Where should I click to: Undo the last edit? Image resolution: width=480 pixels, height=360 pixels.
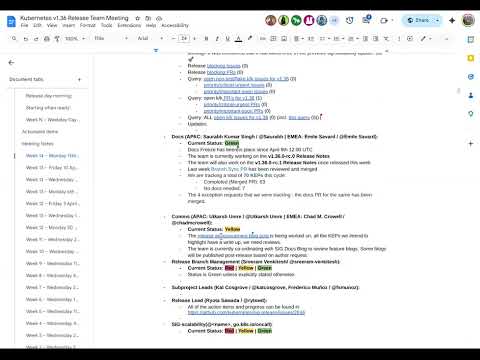[x=25, y=39]
